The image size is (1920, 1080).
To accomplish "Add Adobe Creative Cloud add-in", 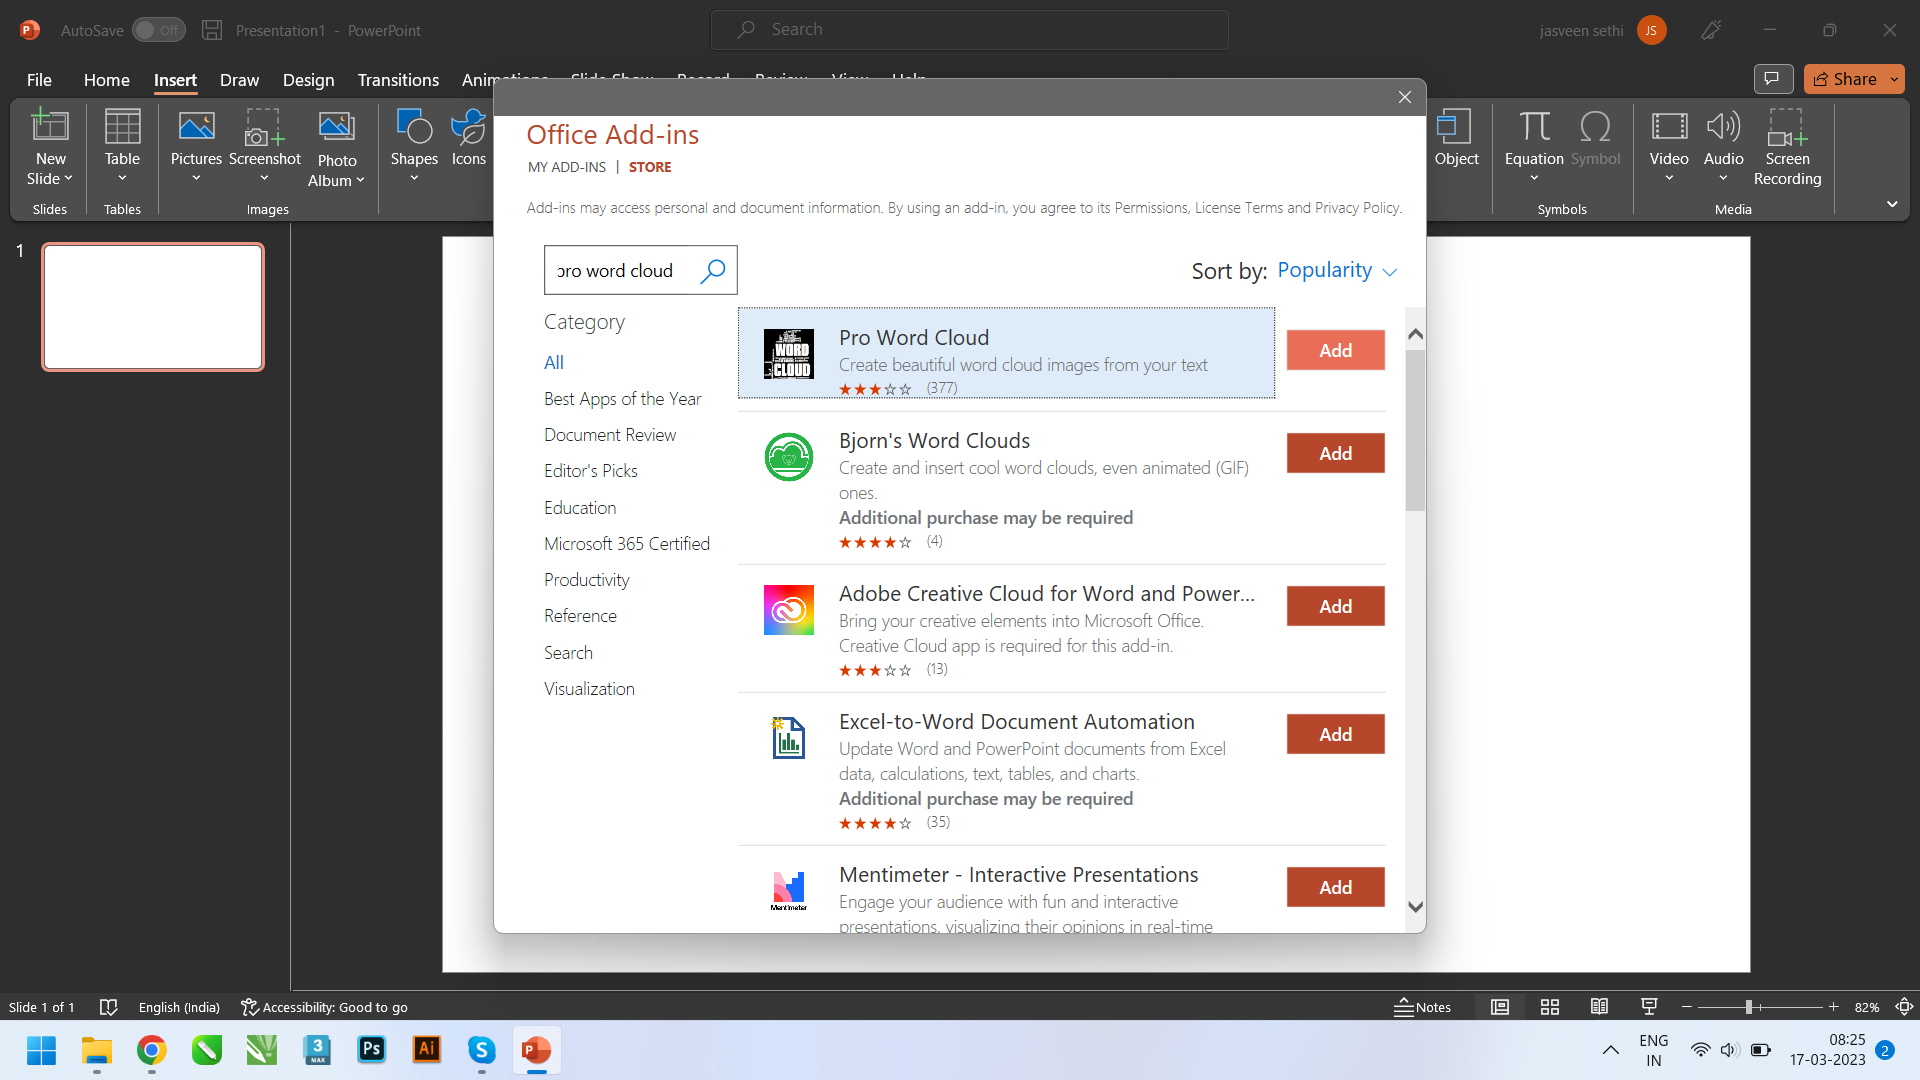I will pos(1335,606).
